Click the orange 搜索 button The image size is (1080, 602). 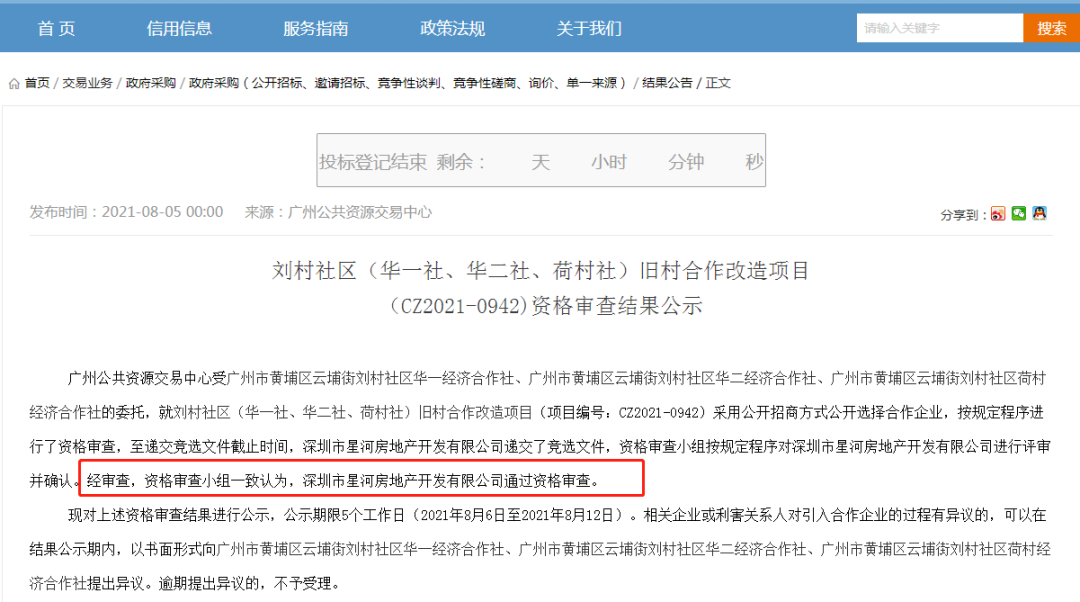1051,28
